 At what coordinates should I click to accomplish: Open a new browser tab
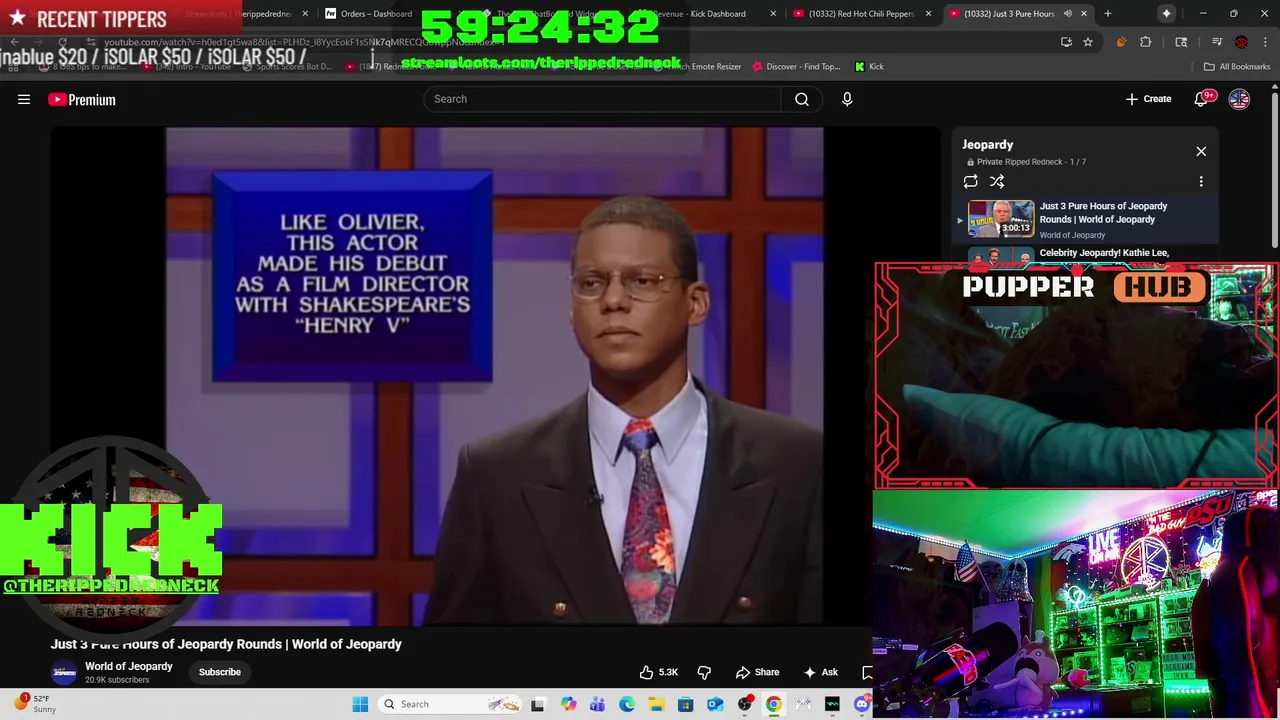click(x=1107, y=14)
